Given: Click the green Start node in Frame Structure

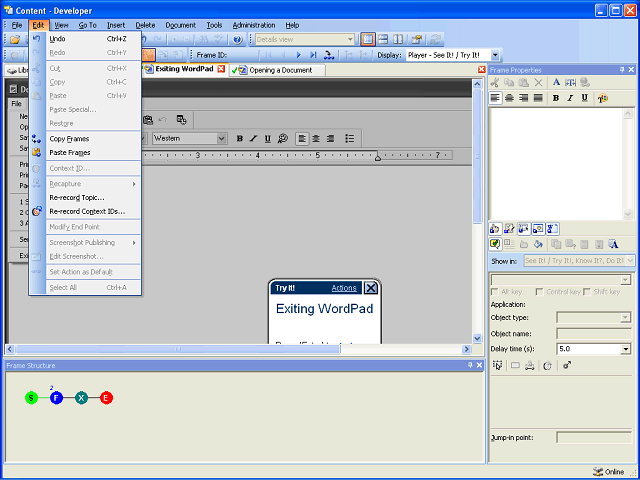Looking at the screenshot, I should (x=32, y=398).
